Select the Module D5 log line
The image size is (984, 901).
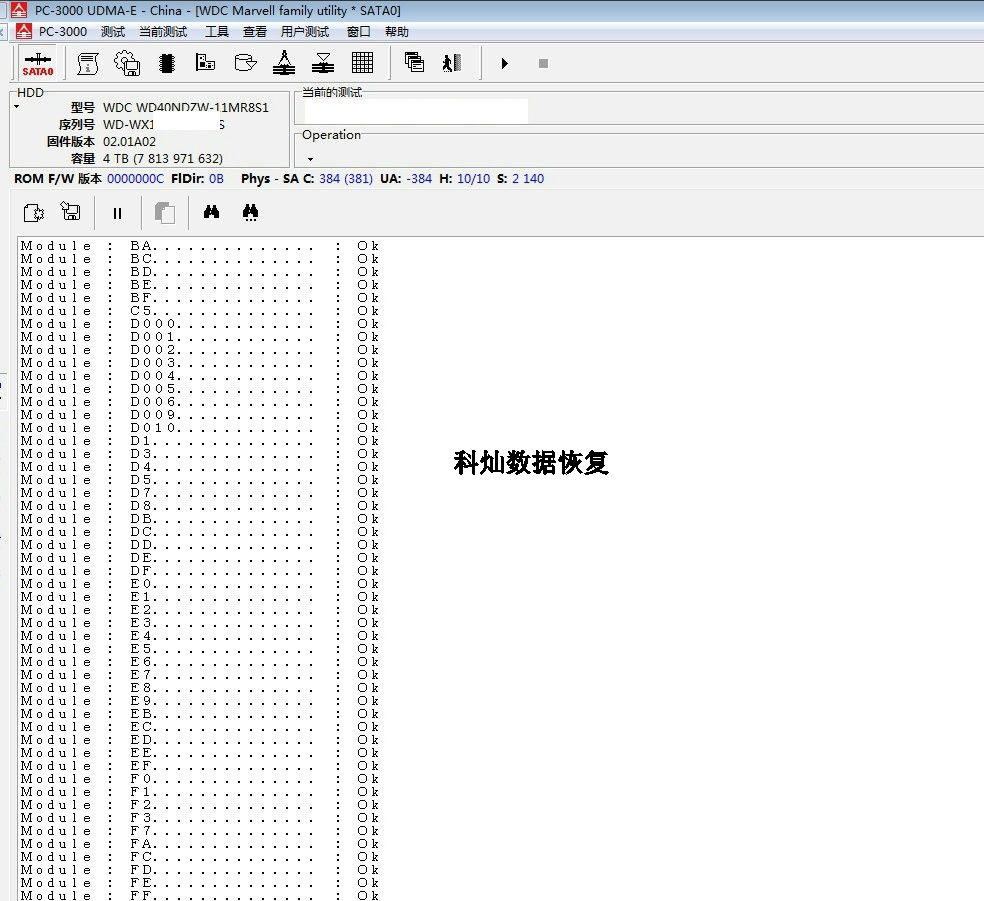click(x=200, y=480)
